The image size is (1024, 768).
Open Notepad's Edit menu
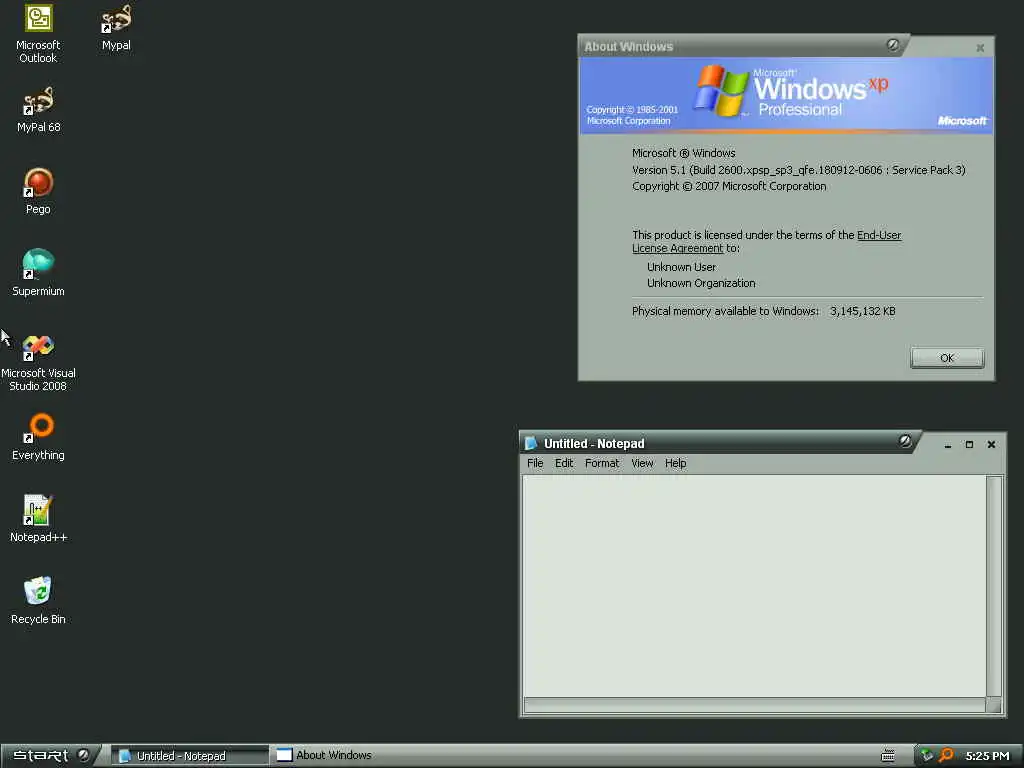point(564,463)
